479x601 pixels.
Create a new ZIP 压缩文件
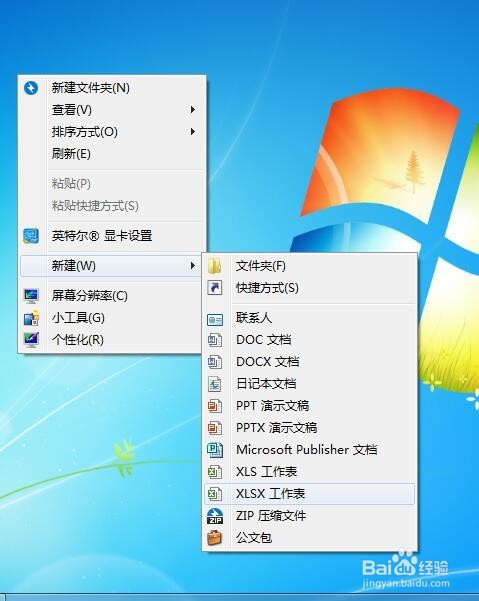[x=310, y=516]
